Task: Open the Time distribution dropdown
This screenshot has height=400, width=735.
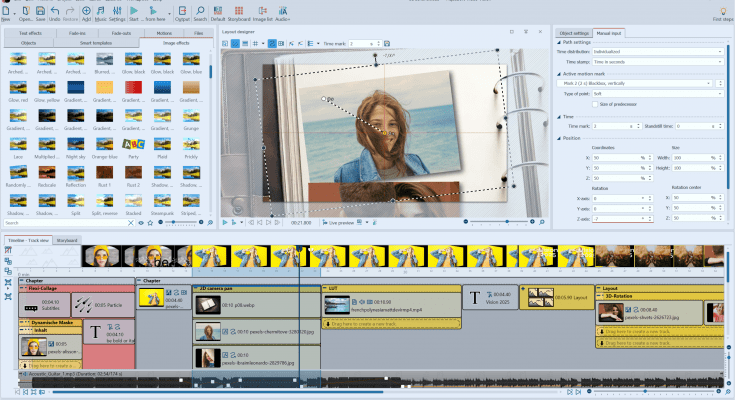Action: (x=658, y=52)
